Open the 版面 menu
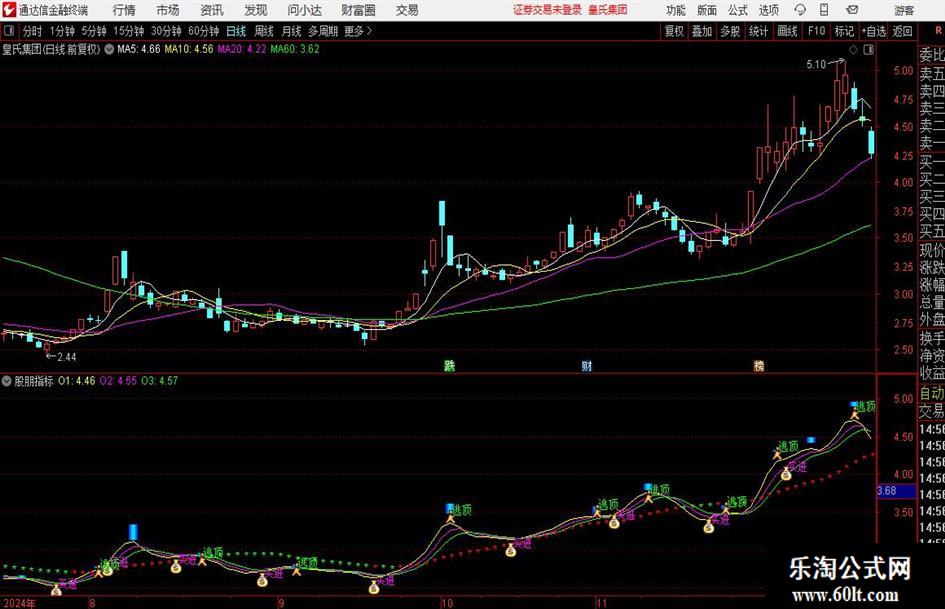This screenshot has height=609, width=945. click(x=706, y=10)
